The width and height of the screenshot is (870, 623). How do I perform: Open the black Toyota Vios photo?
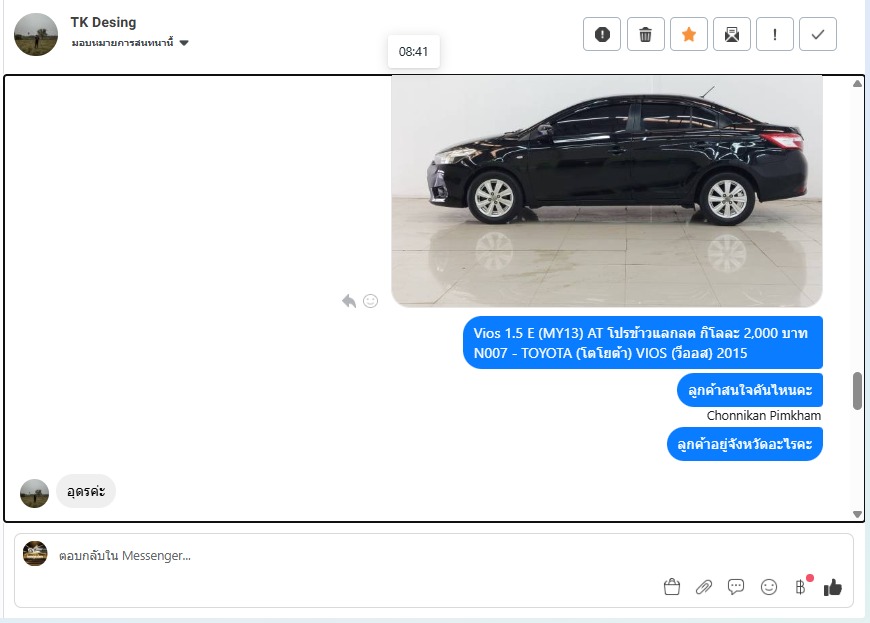(x=606, y=191)
